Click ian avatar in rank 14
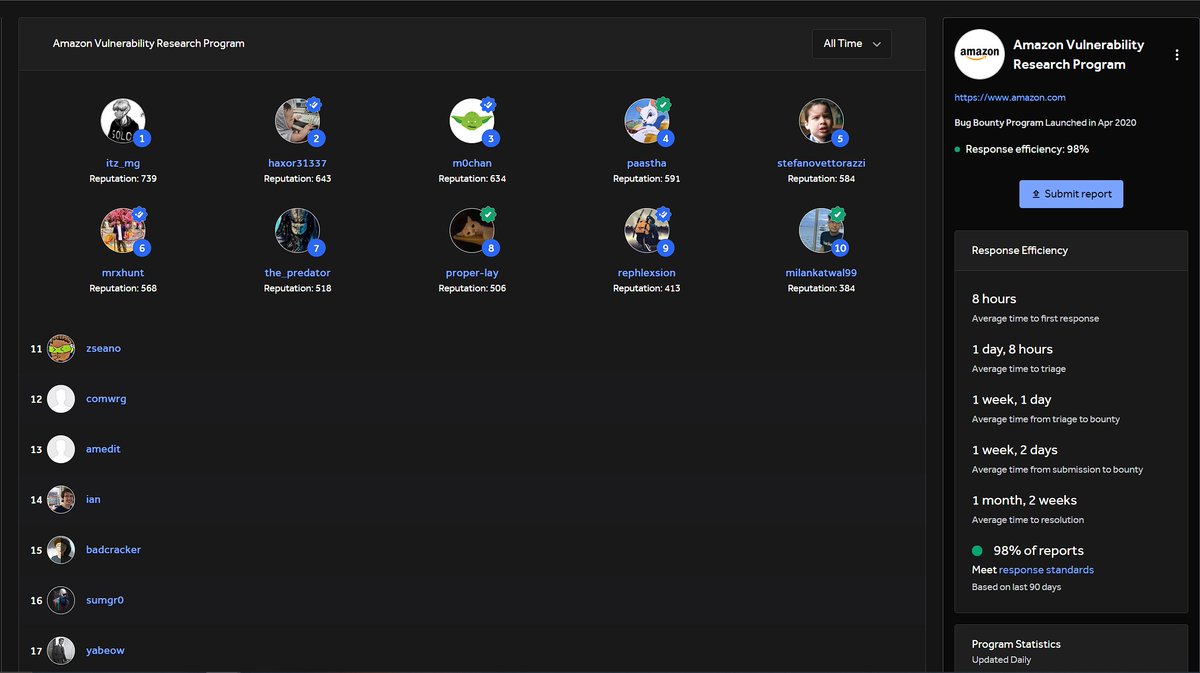The height and width of the screenshot is (673, 1200). pyautogui.click(x=61, y=499)
